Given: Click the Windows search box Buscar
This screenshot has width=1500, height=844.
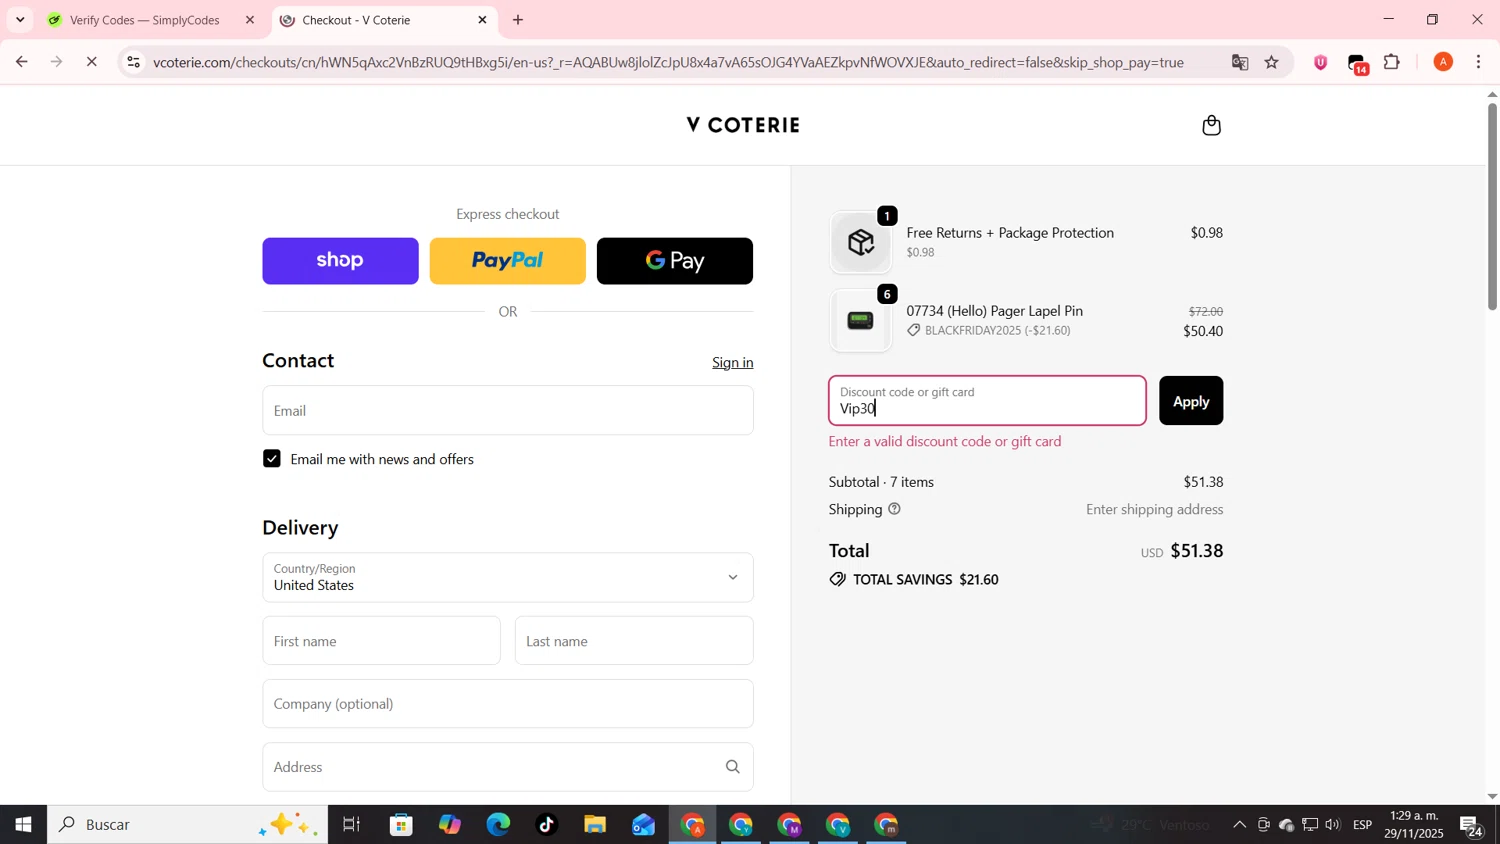Looking at the screenshot, I should tap(187, 825).
